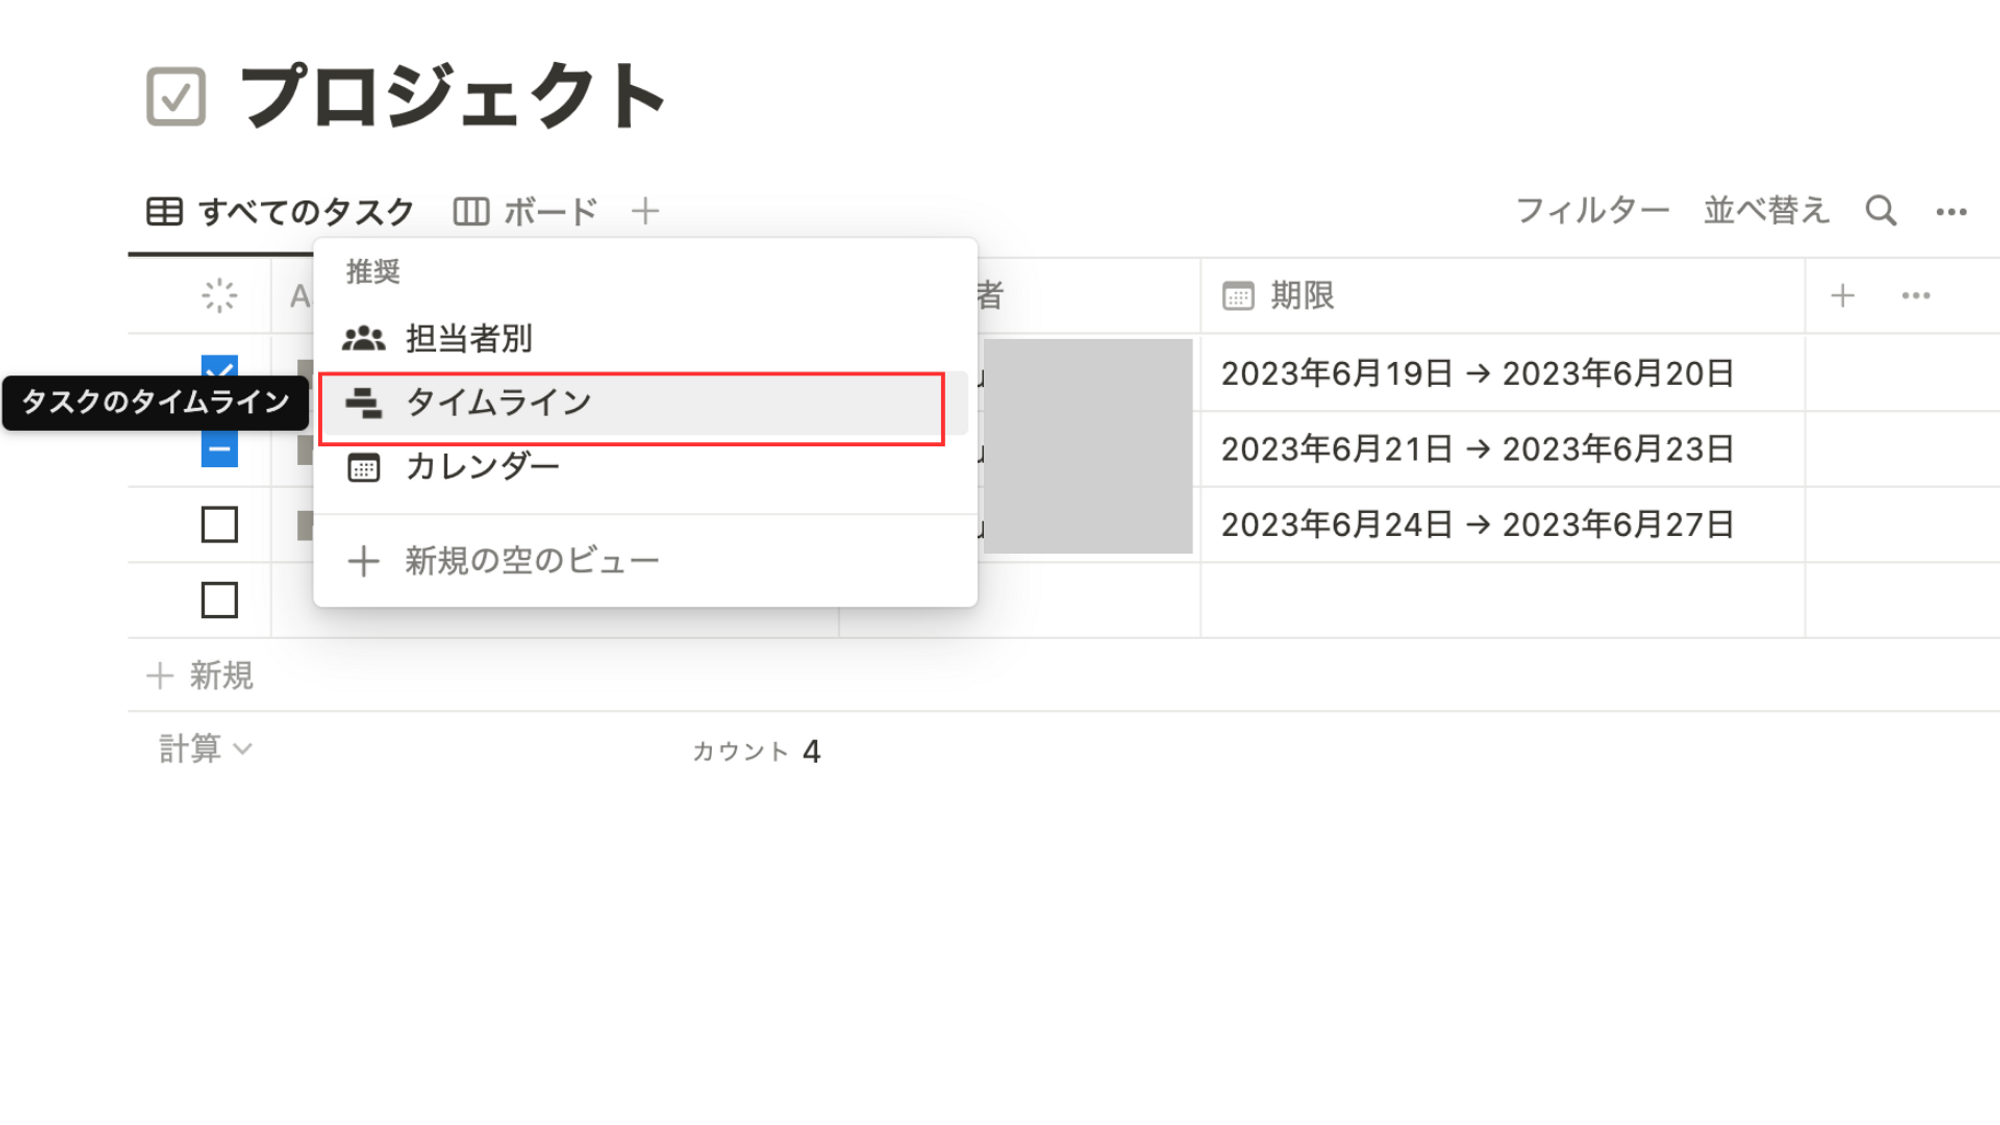Add a row with 新規 button

click(x=201, y=676)
